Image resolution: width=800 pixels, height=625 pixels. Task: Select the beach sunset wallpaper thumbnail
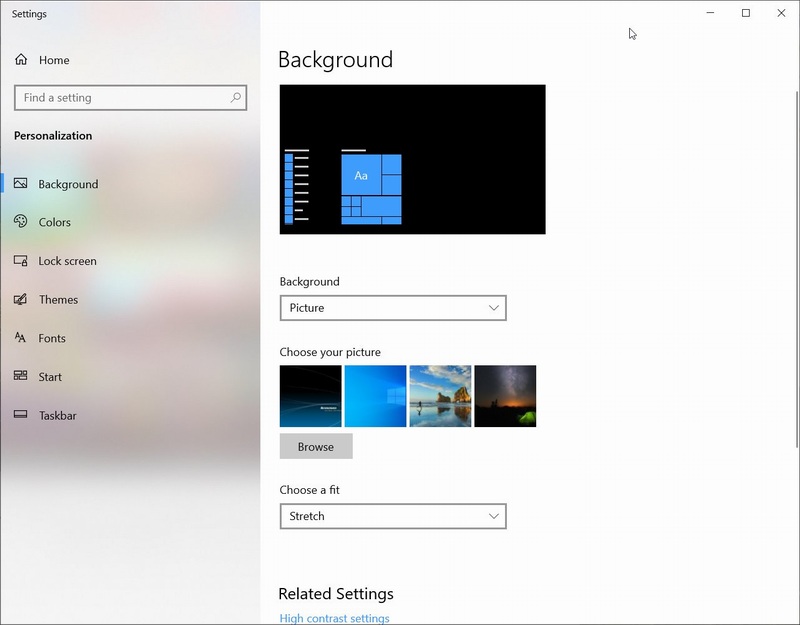(x=440, y=396)
